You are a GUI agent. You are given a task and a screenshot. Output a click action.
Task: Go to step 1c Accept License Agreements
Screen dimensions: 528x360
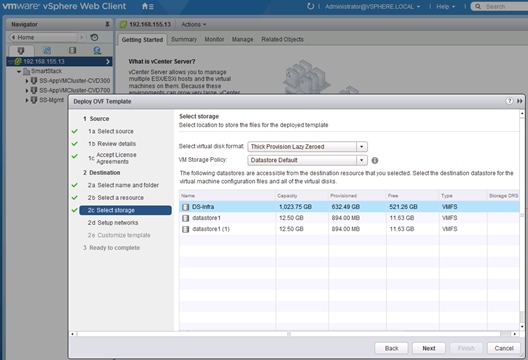pos(112,158)
